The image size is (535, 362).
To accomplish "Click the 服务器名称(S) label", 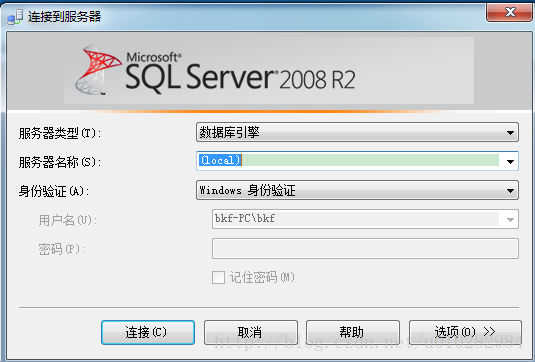I will (60, 162).
